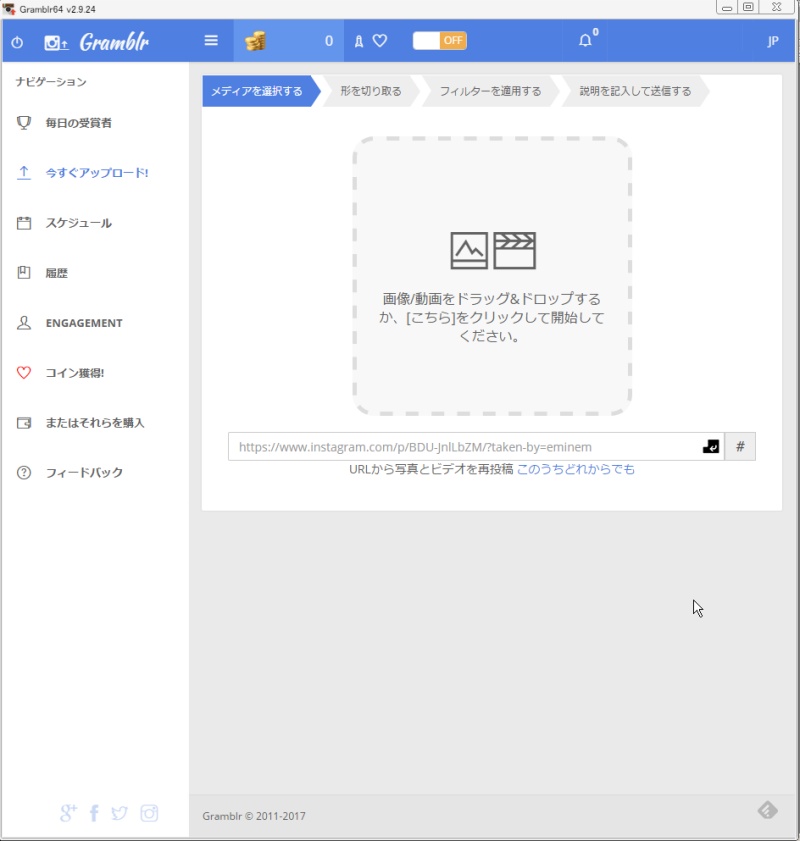The width and height of the screenshot is (800, 841).
Task: Click the coin count 0
Action: [329, 41]
